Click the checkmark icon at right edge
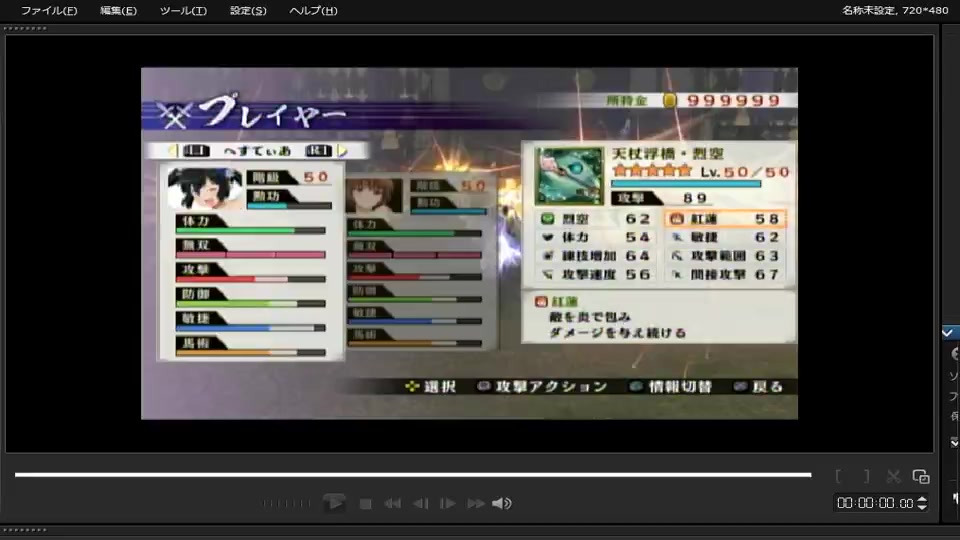960x540 pixels. point(948,332)
